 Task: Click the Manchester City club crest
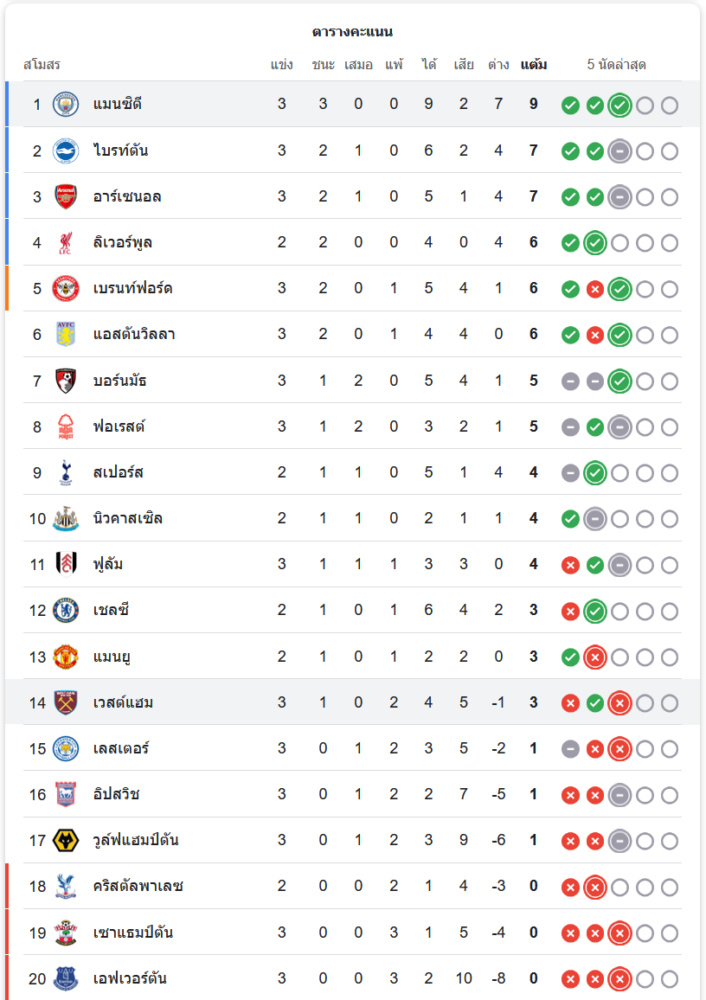coord(66,104)
